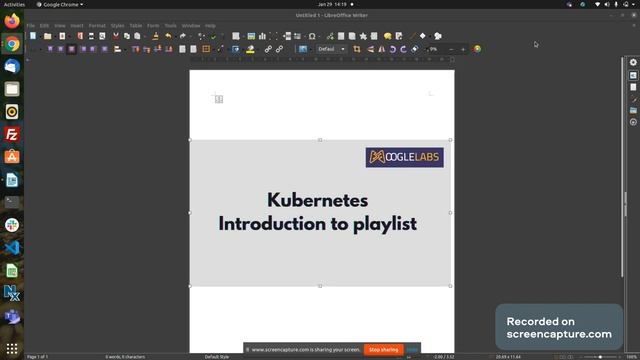Screen dimensions: 640x360
Task: Click the Basic Shapes diamond icon
Action: tap(422, 36)
